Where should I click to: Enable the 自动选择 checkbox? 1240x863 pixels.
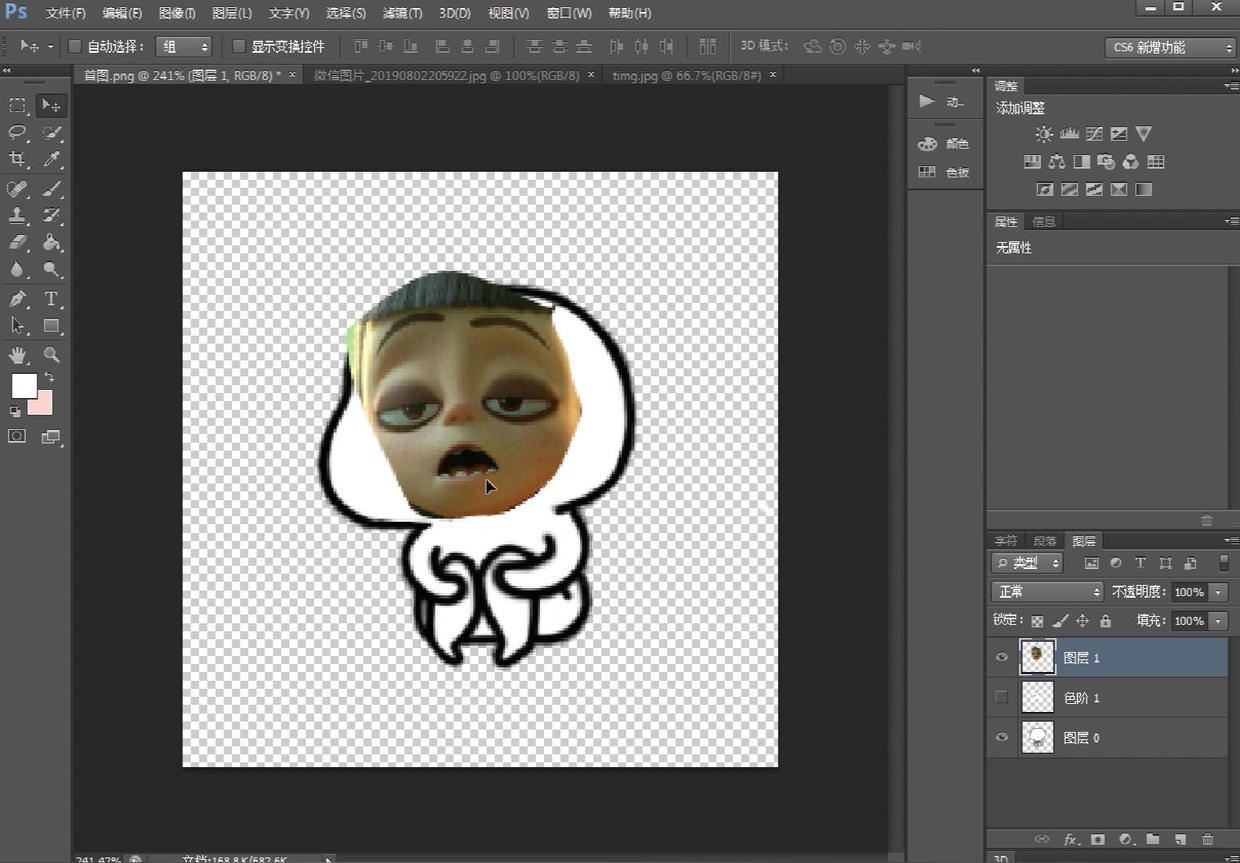tap(75, 46)
